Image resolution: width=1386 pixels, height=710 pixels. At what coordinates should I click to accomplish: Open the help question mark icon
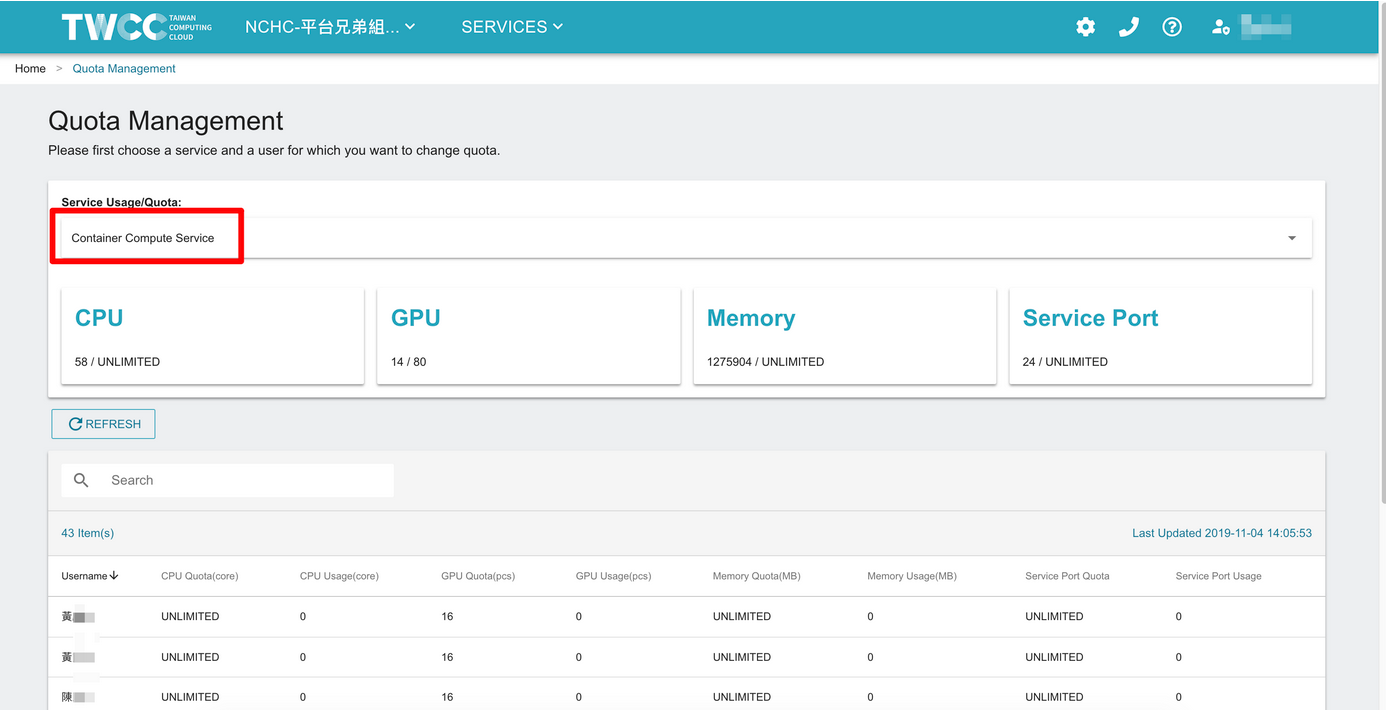click(1172, 27)
